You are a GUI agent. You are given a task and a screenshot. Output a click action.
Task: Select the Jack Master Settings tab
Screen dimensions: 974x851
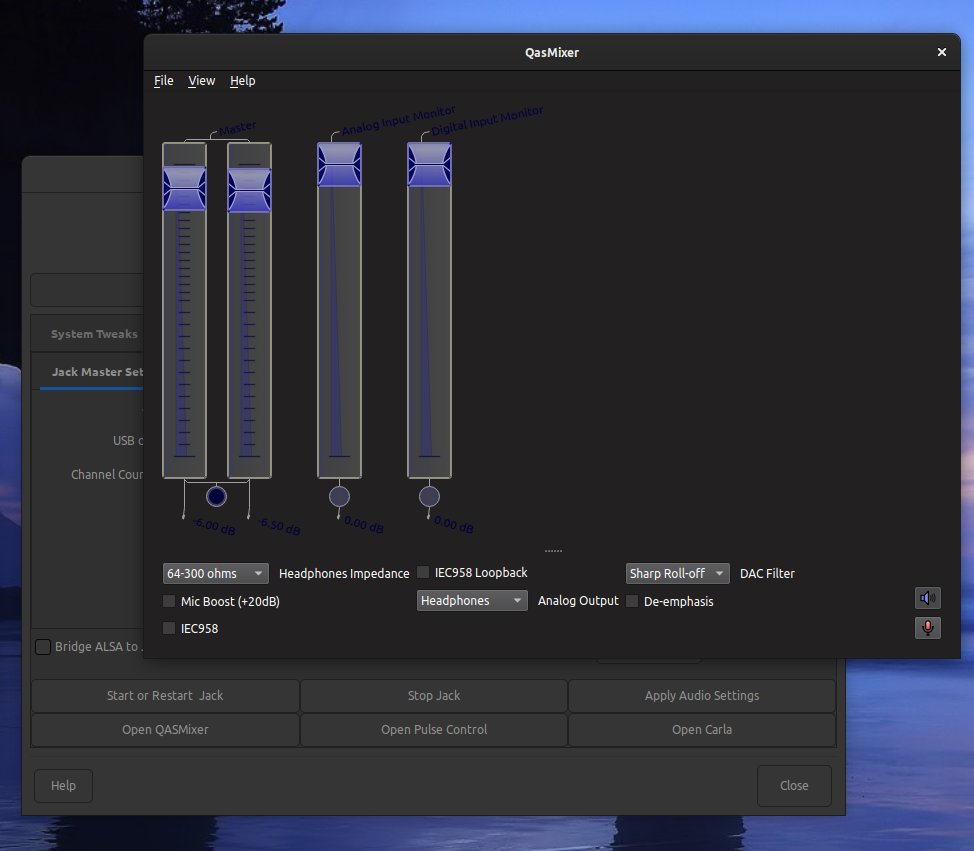click(x=96, y=372)
